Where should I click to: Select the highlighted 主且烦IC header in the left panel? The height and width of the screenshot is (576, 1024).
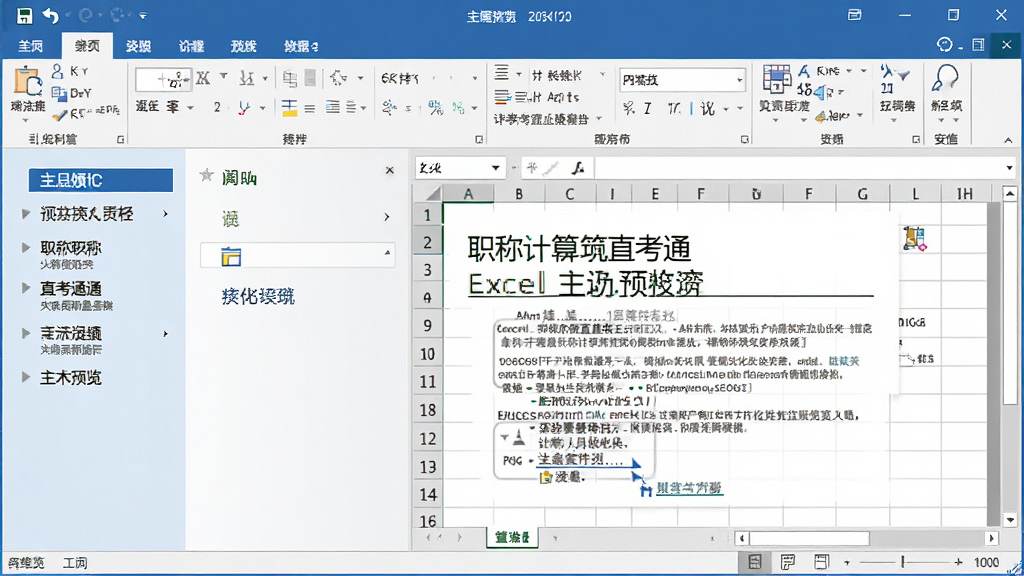point(101,180)
